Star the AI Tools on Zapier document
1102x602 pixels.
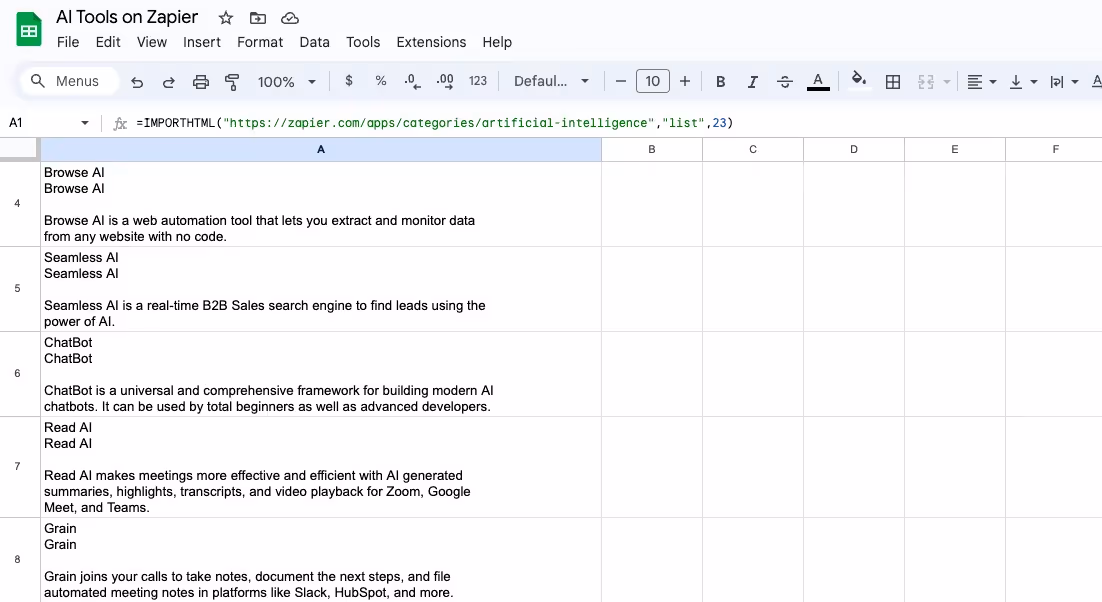click(x=226, y=18)
